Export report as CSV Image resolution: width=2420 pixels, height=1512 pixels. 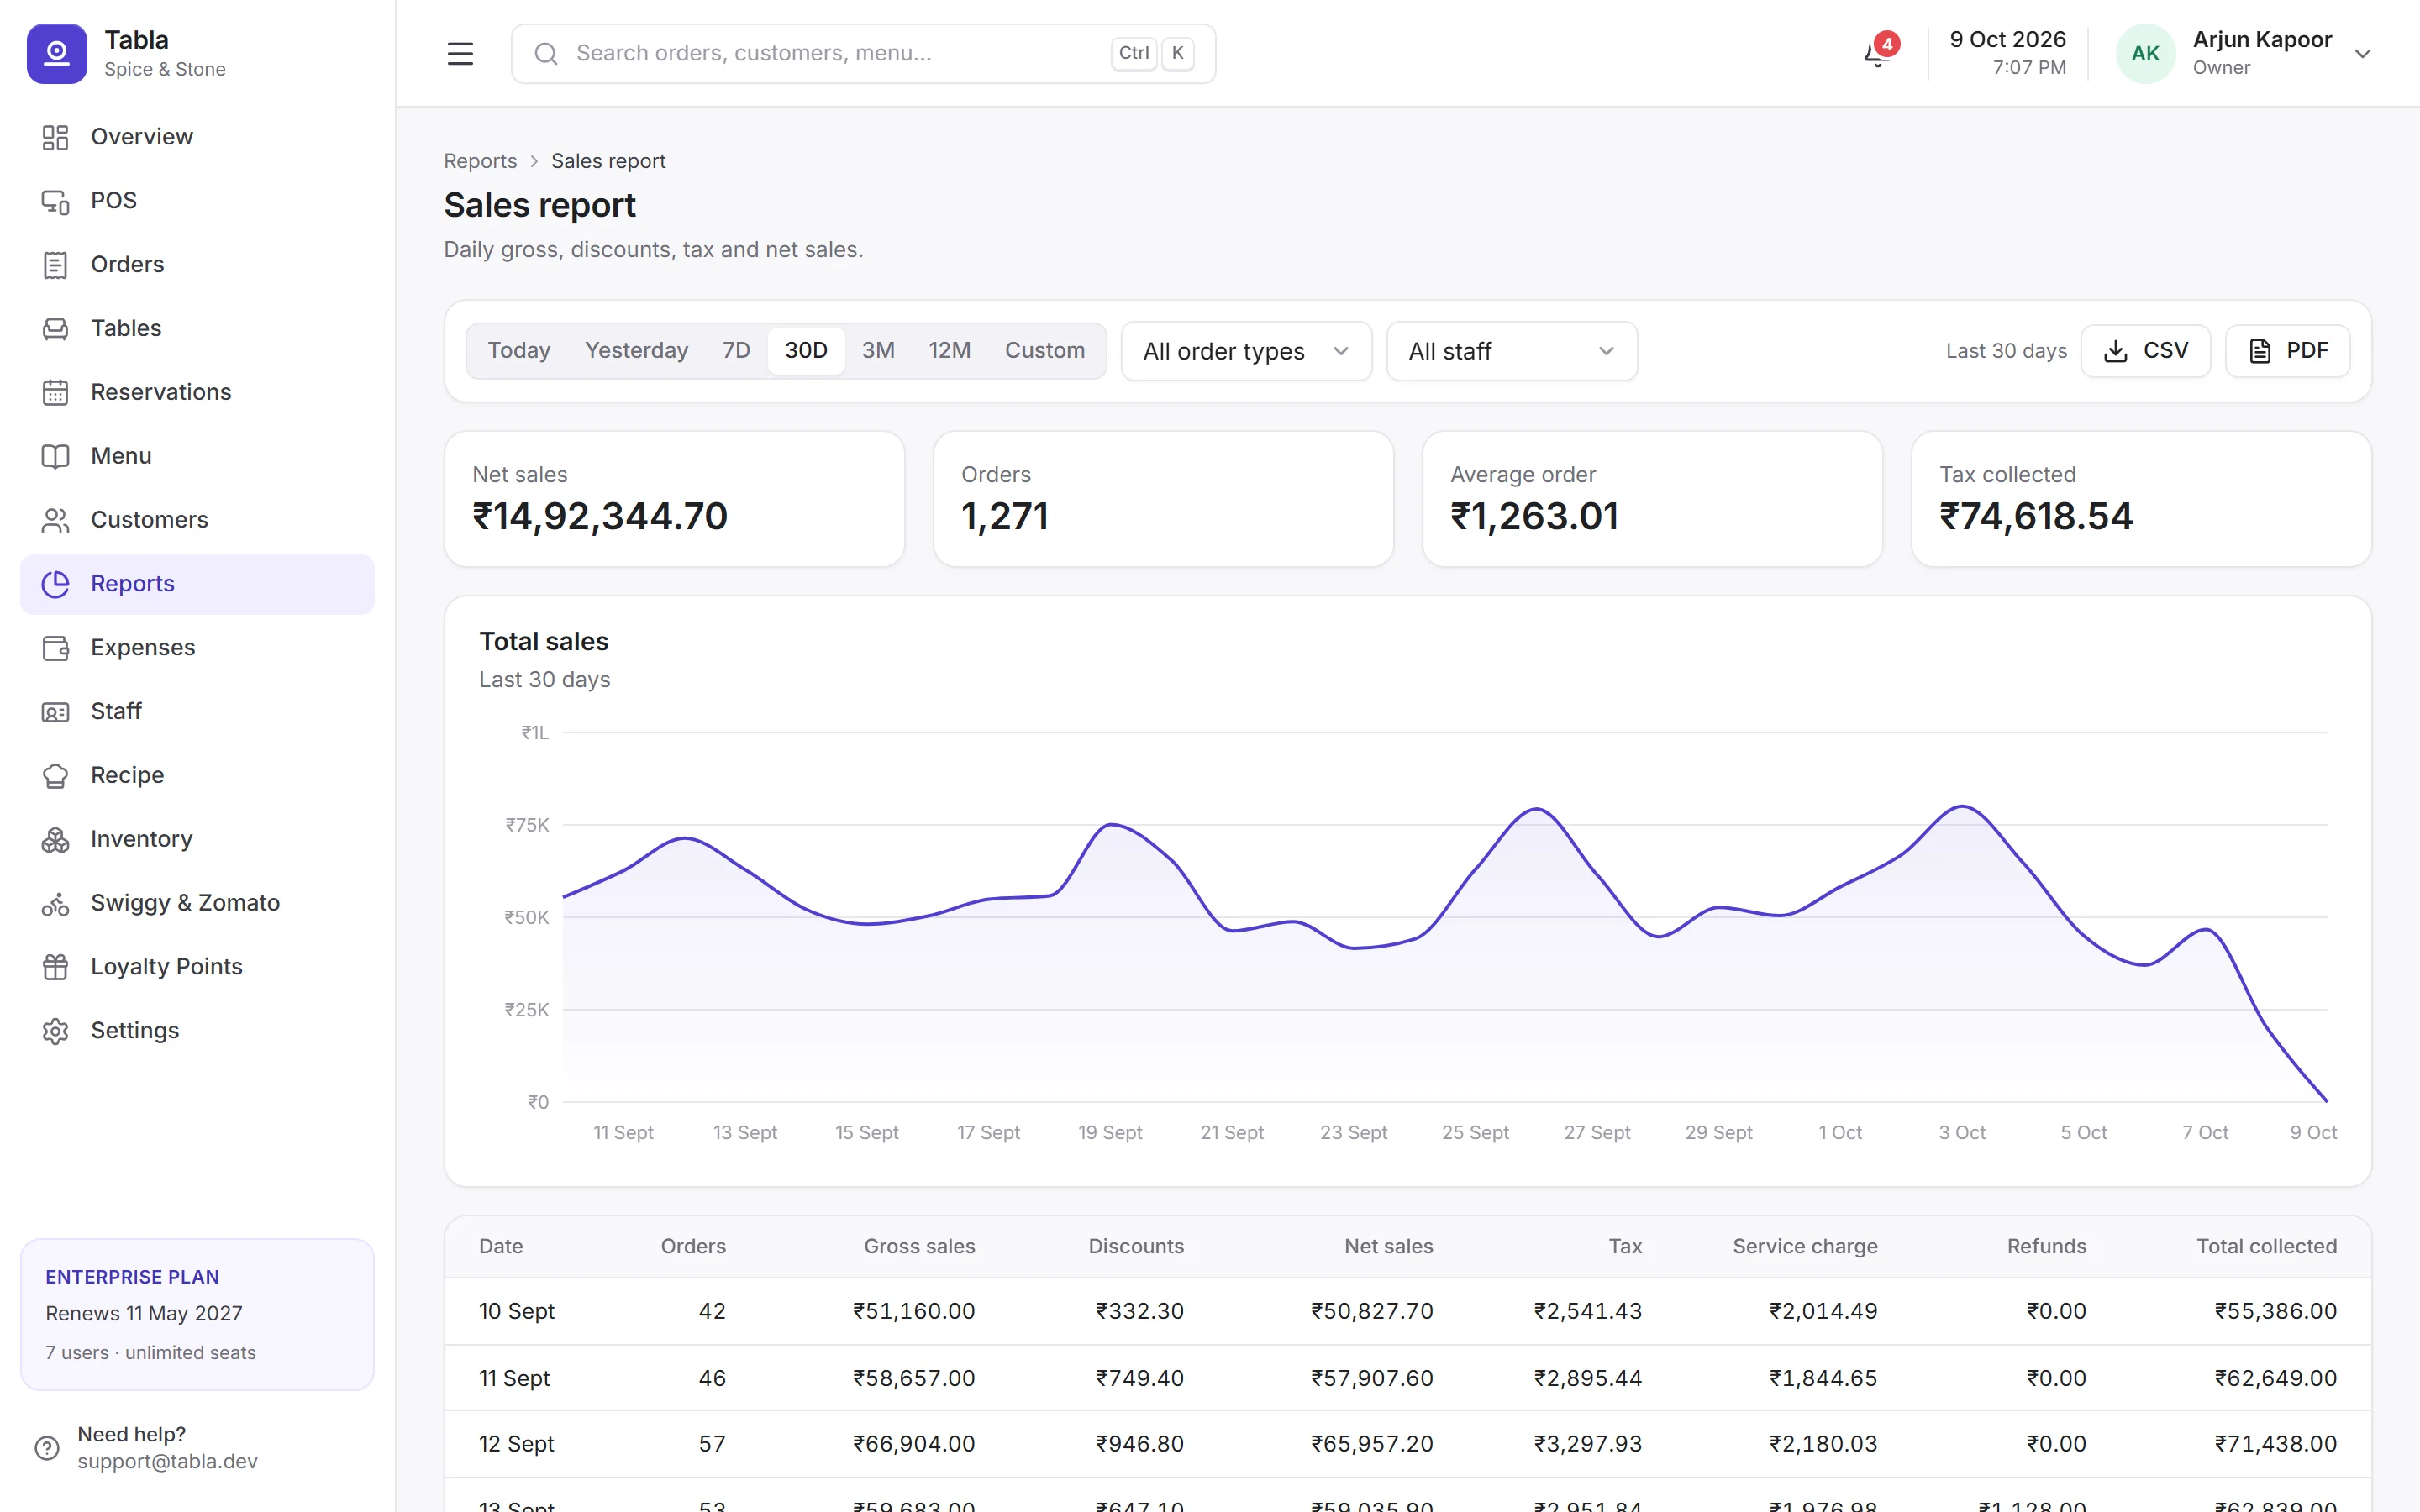(2145, 351)
